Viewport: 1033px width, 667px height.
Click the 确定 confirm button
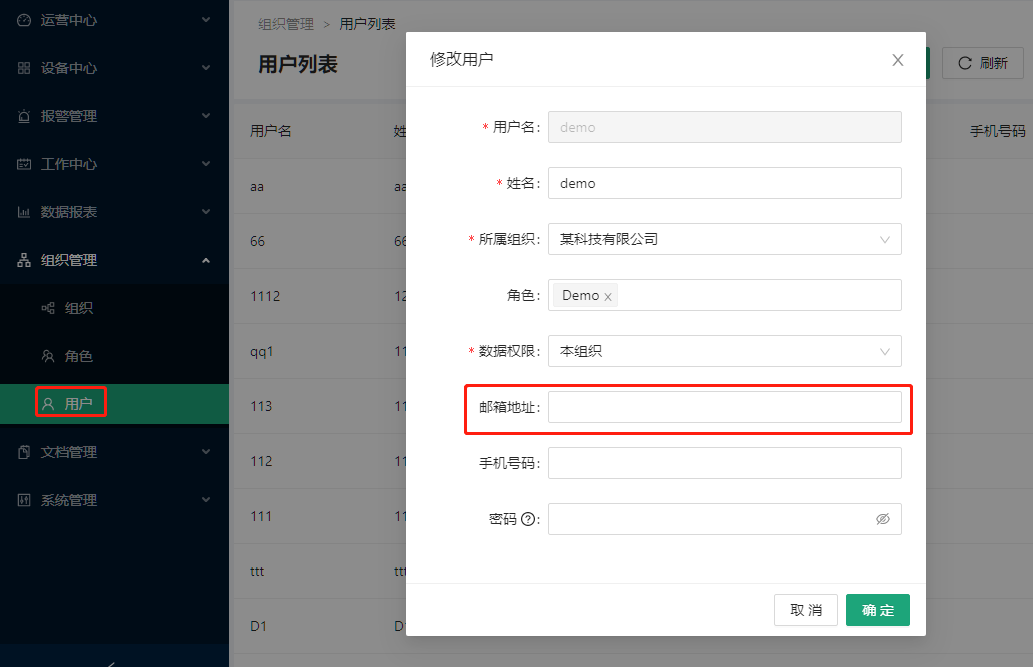[x=877, y=610]
